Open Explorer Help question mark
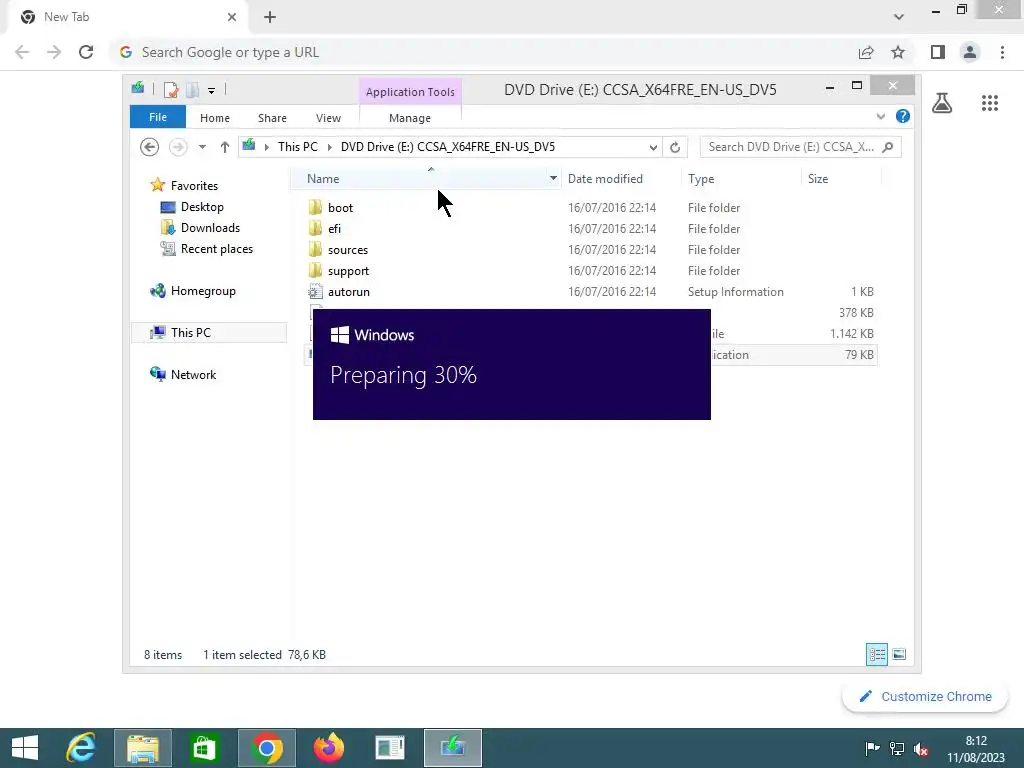 pos(903,116)
